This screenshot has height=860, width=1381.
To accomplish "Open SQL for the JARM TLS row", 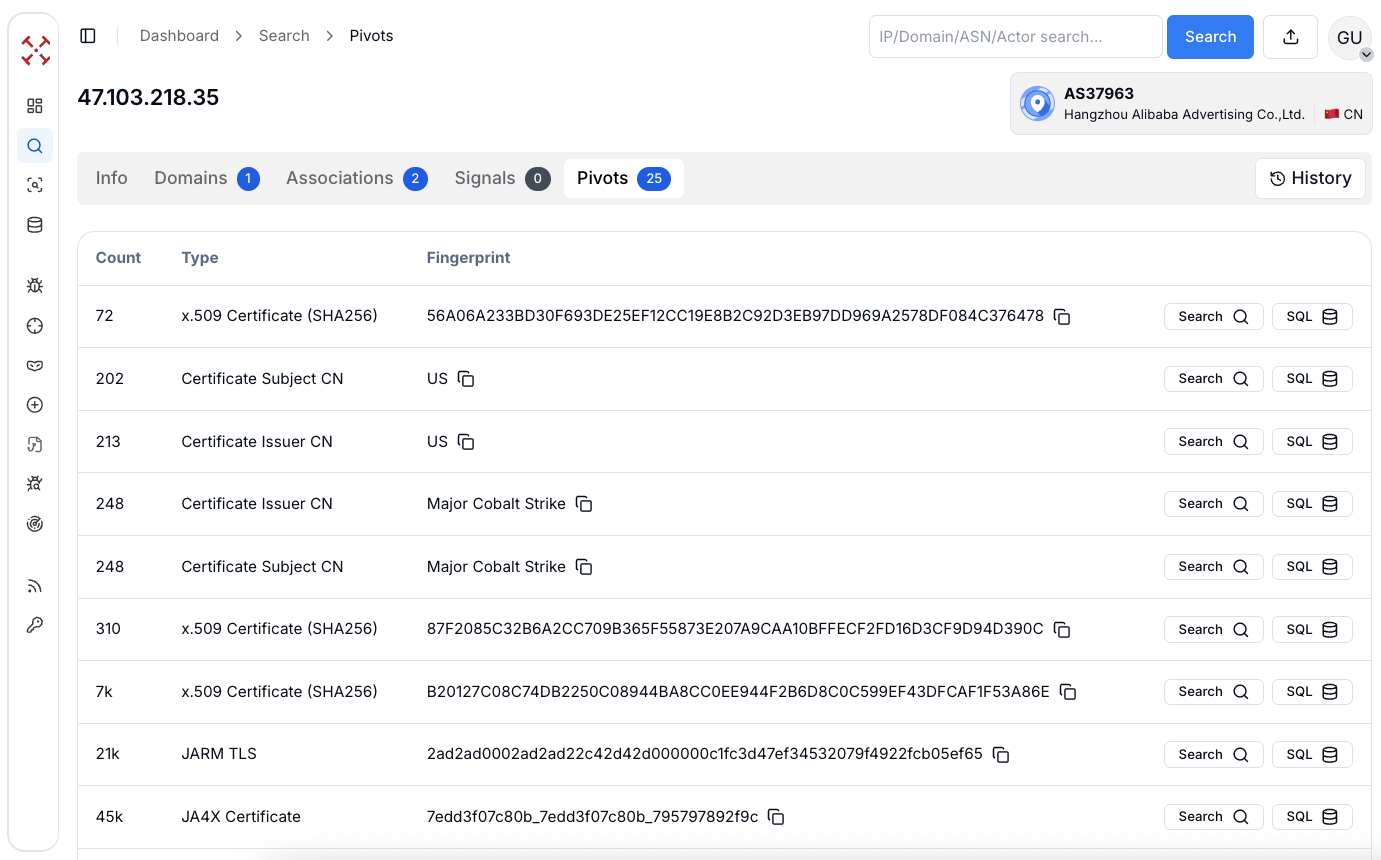I will pos(1311,755).
